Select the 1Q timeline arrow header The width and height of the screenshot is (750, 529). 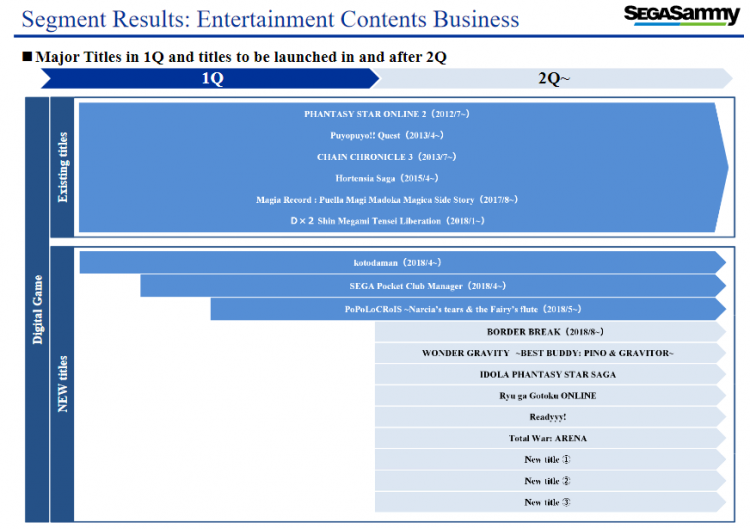coord(212,79)
